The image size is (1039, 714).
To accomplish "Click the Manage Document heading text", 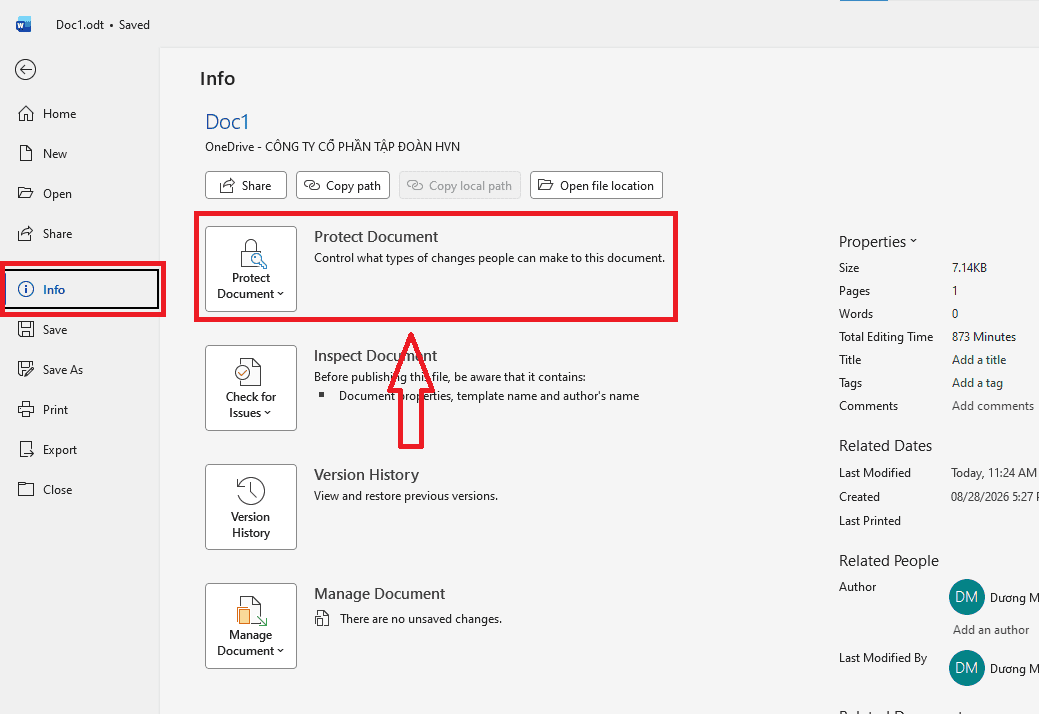I will (380, 593).
